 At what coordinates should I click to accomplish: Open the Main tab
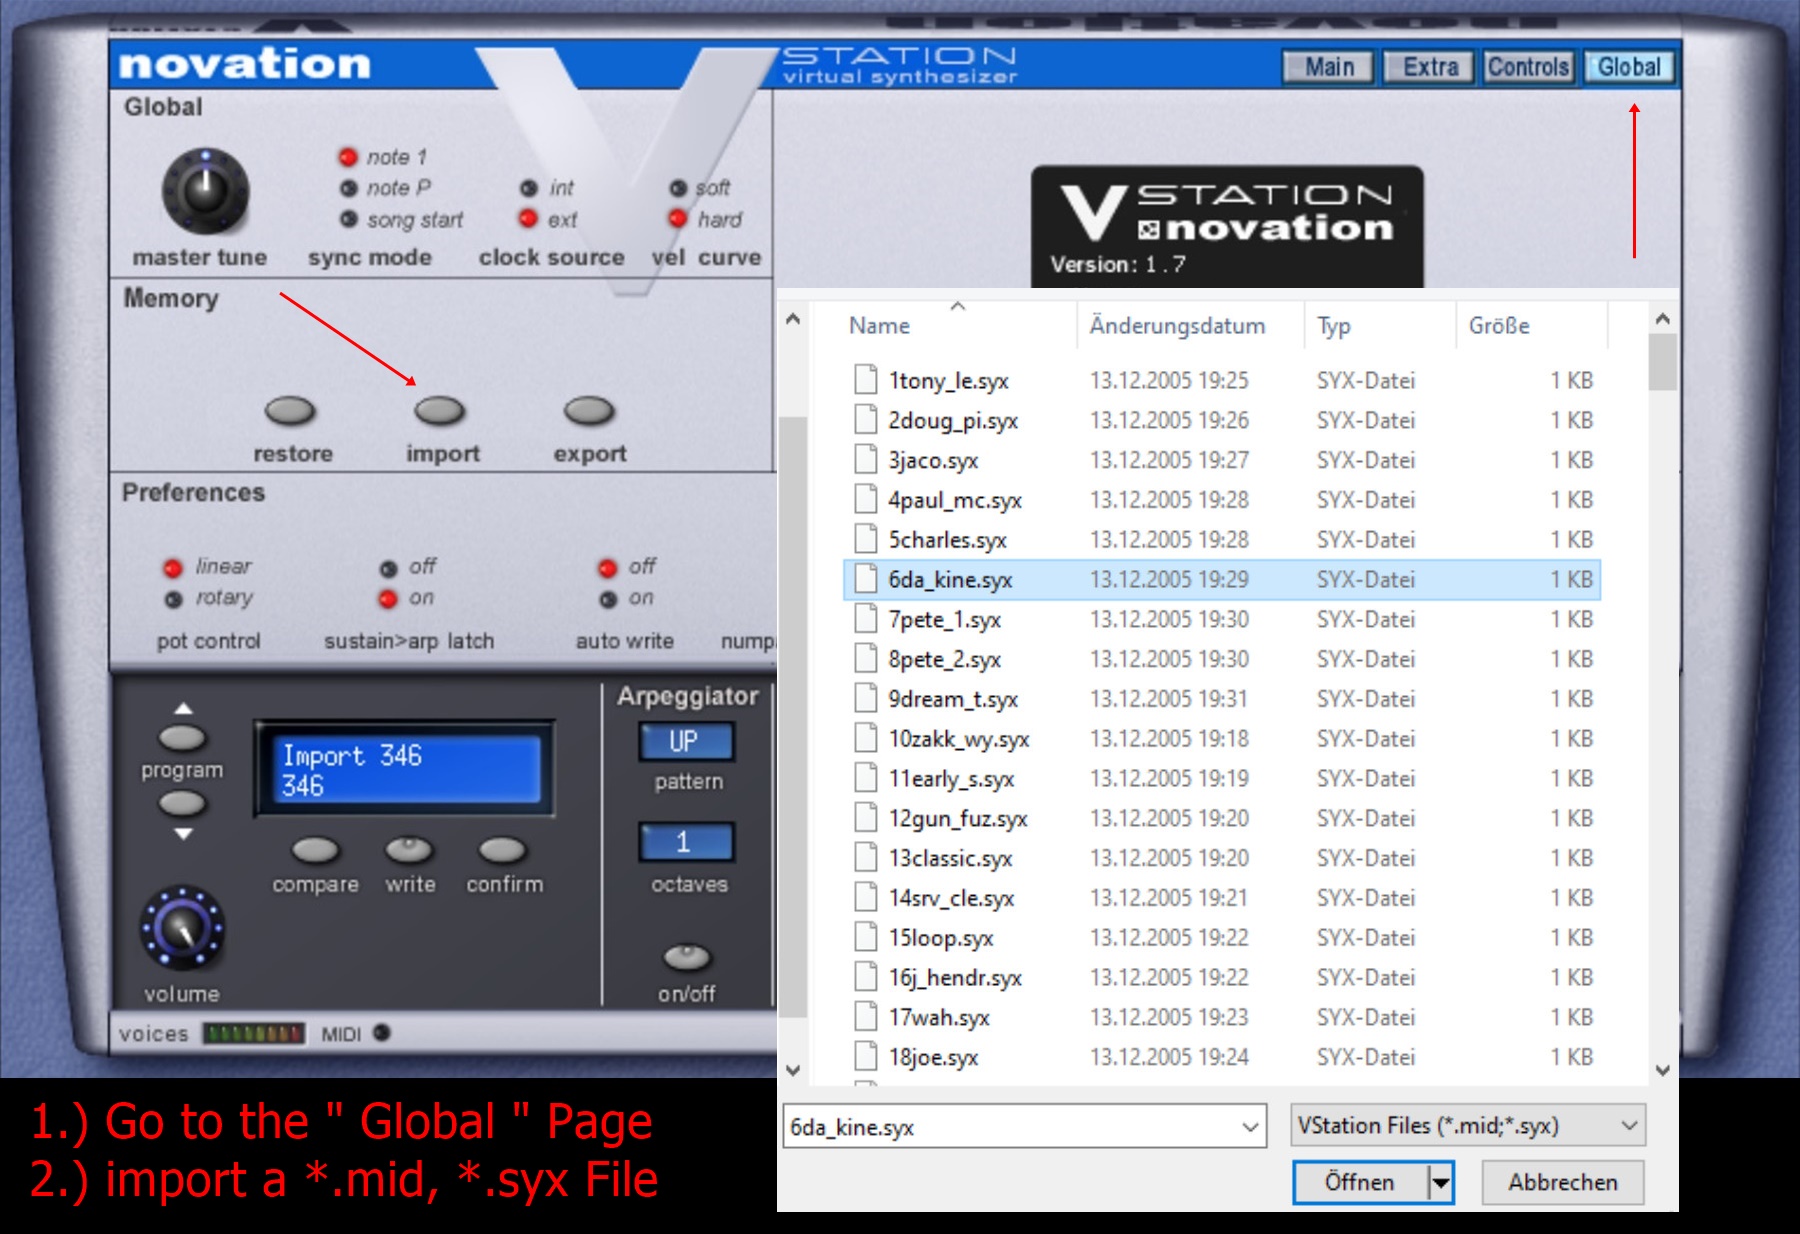(1329, 67)
